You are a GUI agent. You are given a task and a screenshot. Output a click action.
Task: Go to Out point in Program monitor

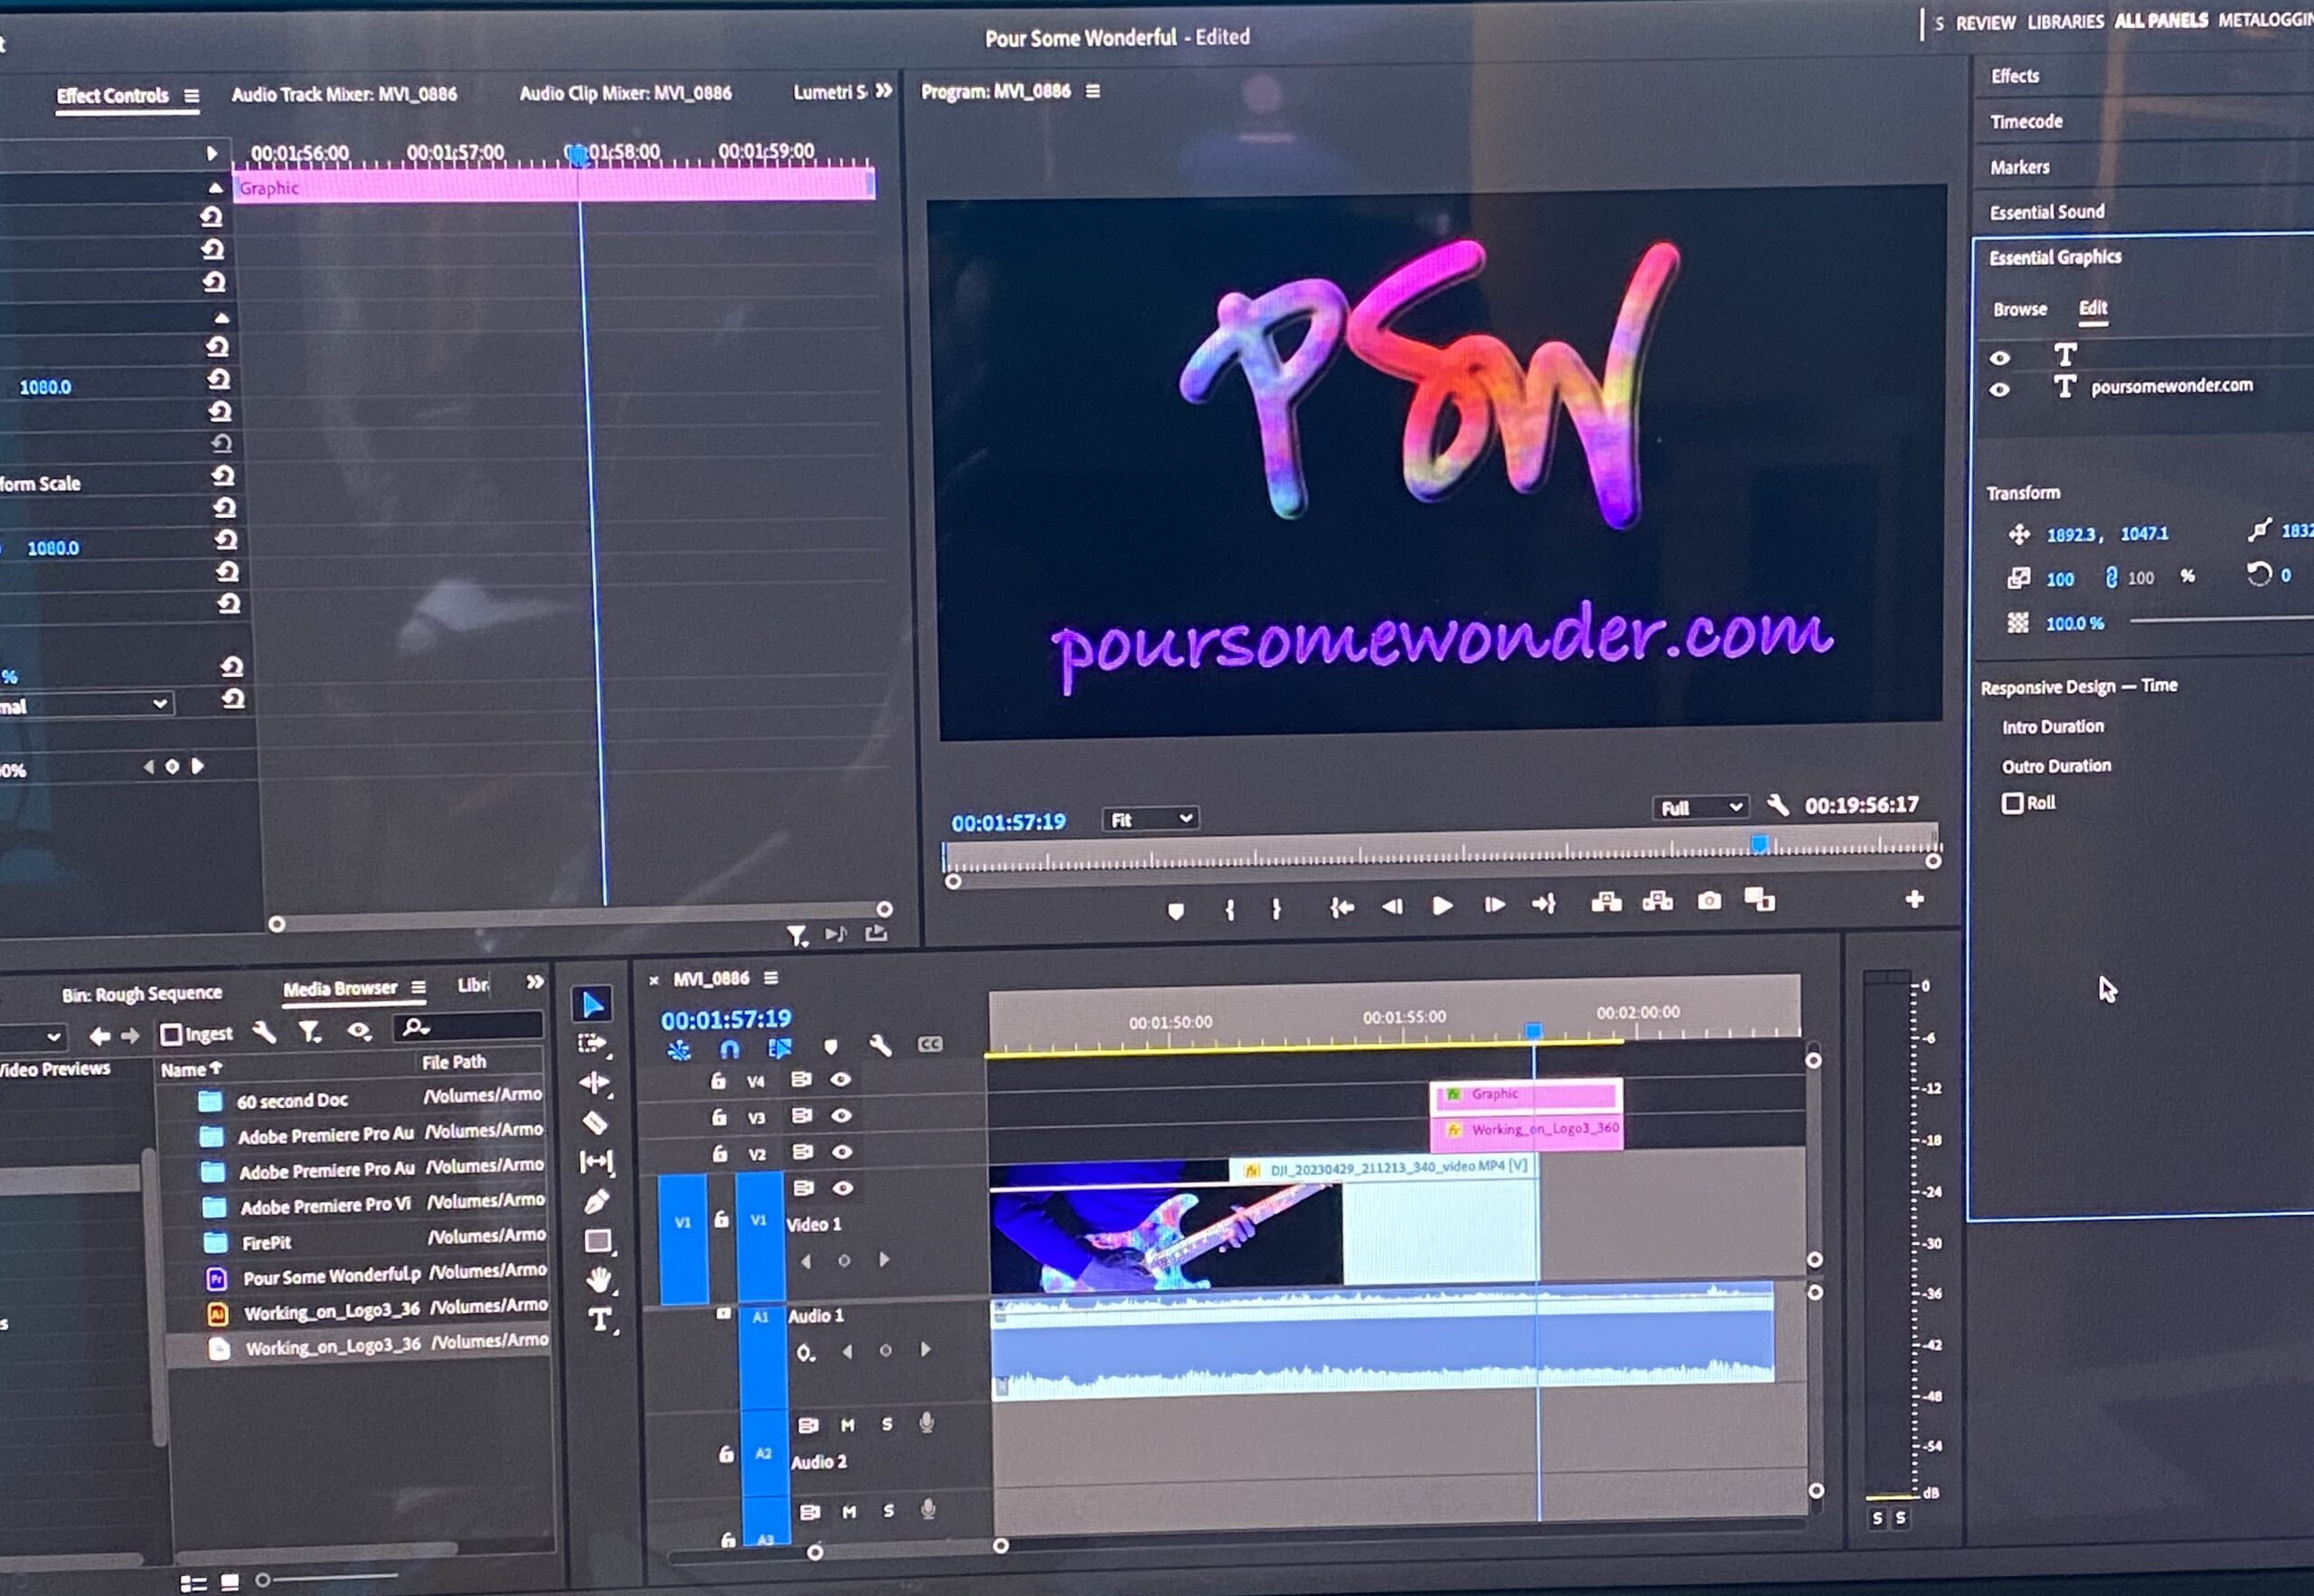[1544, 904]
